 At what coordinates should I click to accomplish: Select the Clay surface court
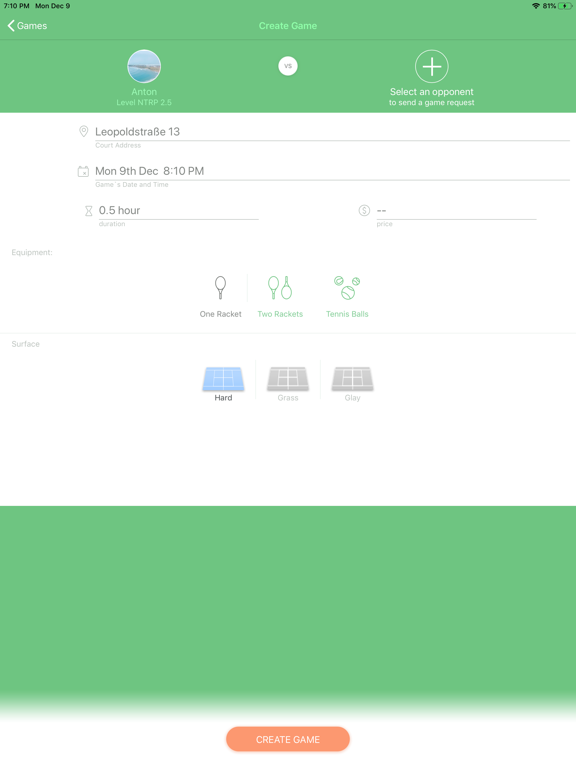[353, 384]
